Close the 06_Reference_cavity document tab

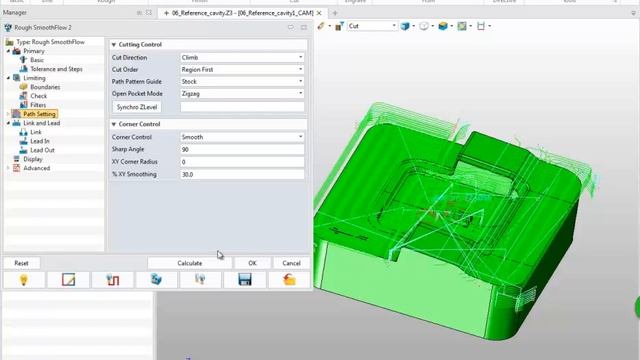(x=319, y=13)
